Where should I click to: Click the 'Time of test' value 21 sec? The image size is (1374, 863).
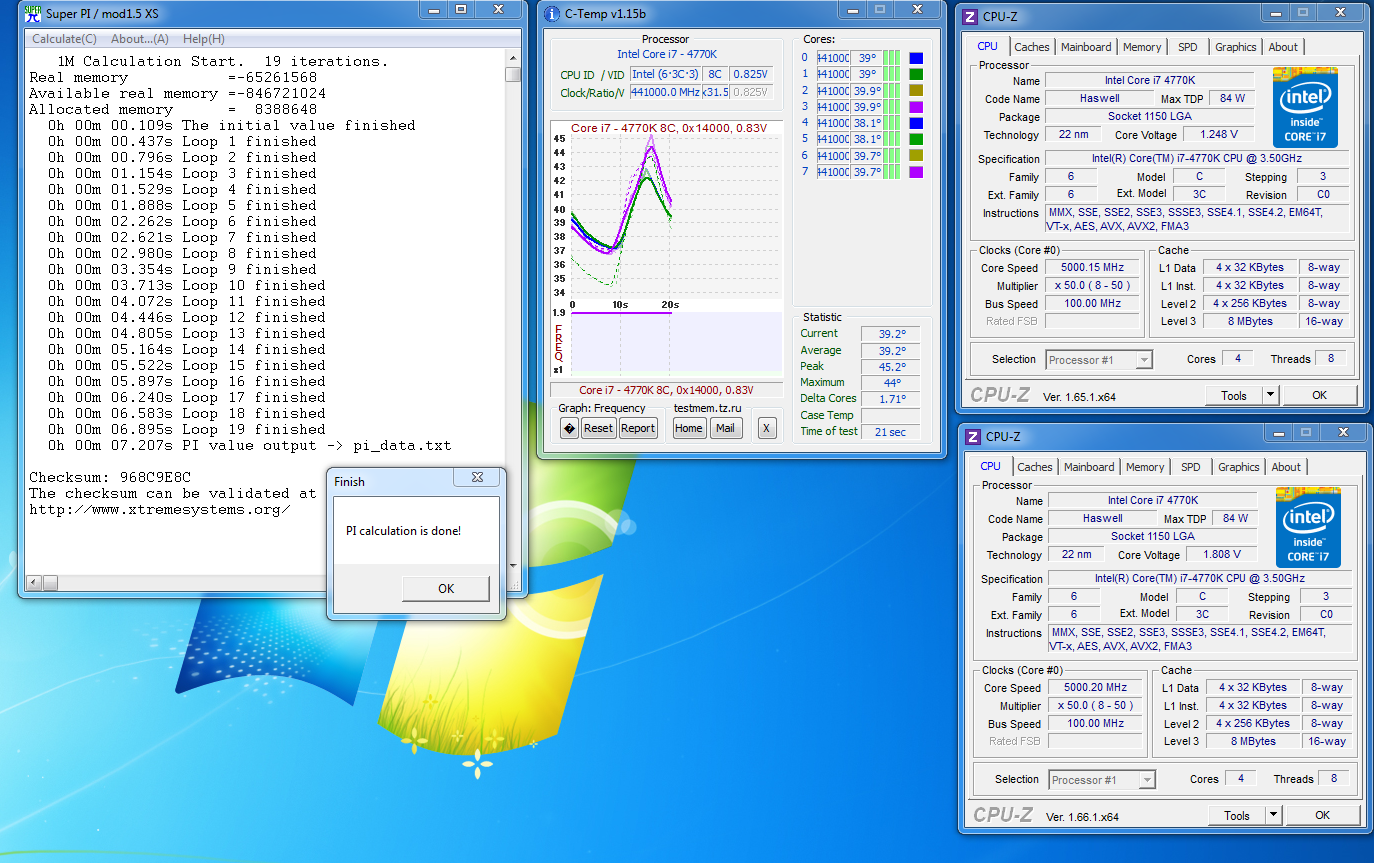[890, 432]
